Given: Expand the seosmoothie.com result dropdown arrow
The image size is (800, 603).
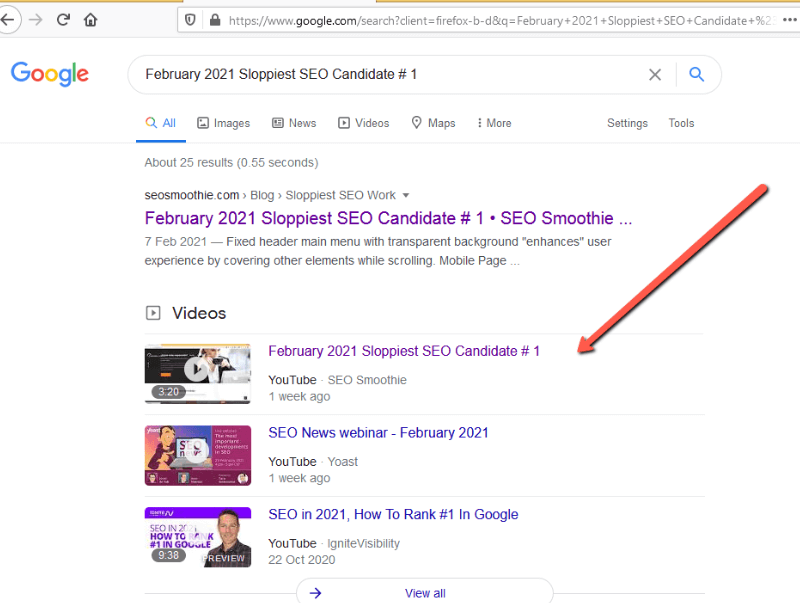Looking at the screenshot, I should [x=405, y=195].
